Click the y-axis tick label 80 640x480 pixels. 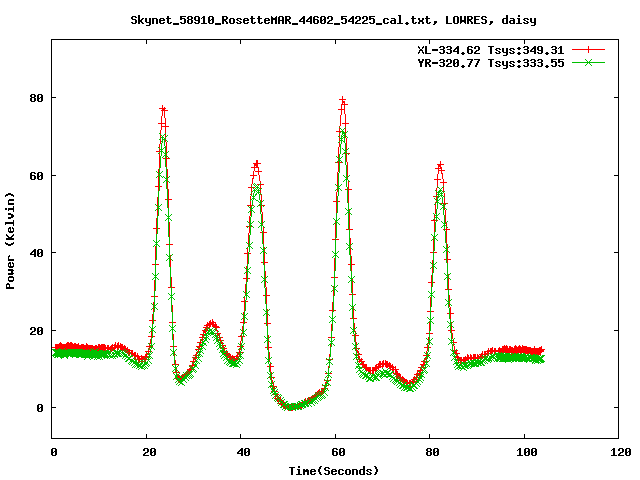point(36,98)
